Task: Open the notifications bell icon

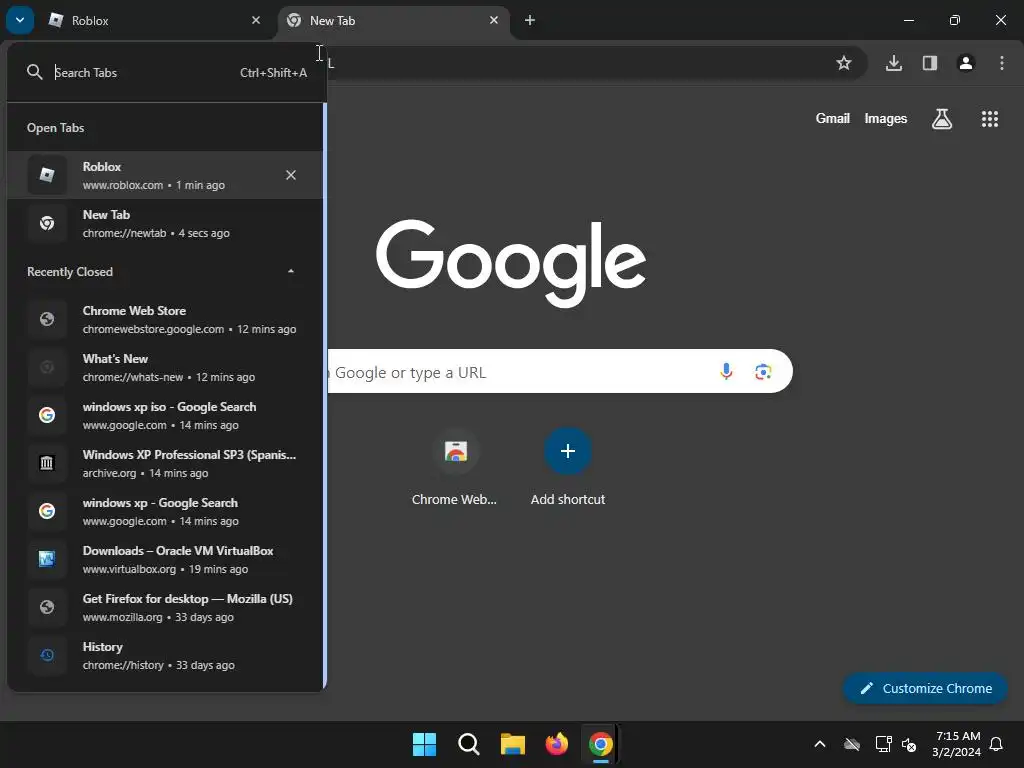Action: (997, 744)
